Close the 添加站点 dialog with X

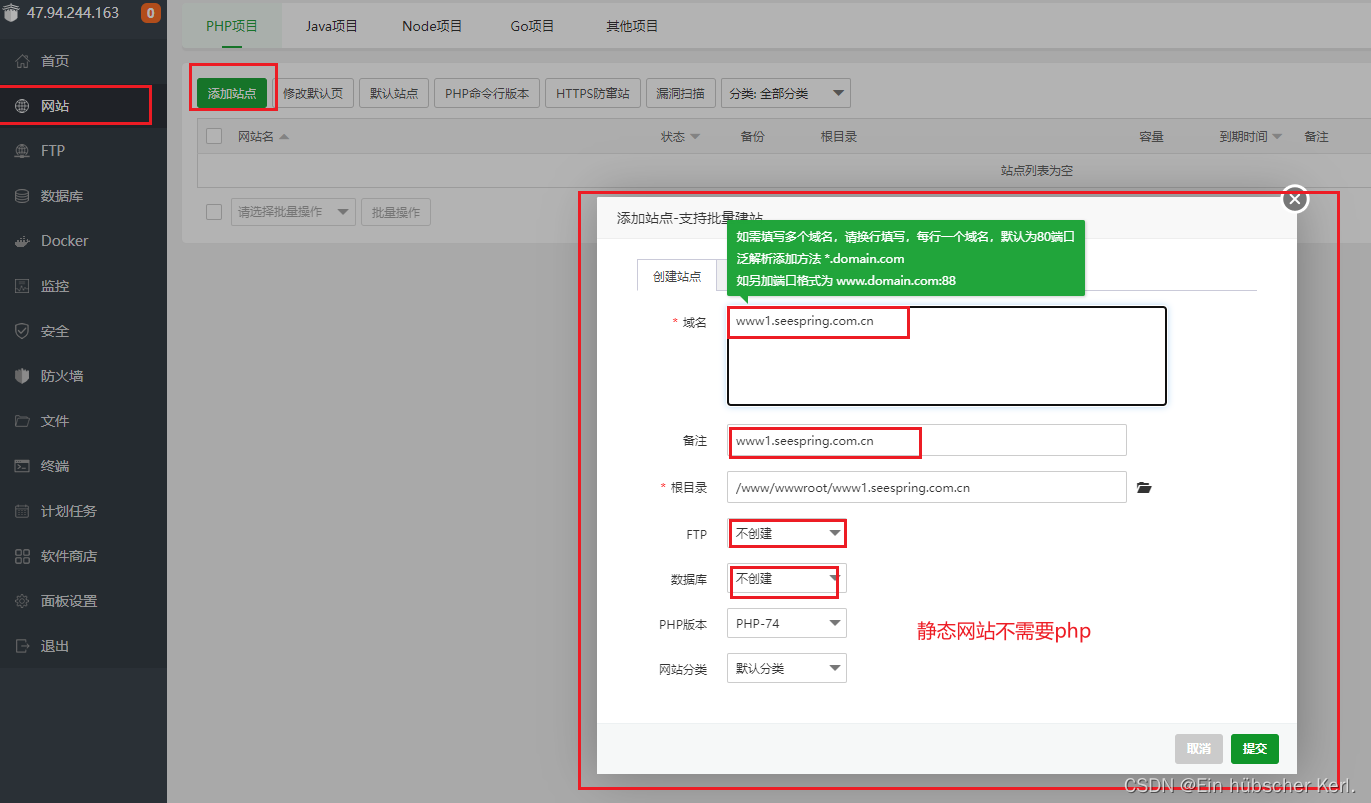[1295, 199]
